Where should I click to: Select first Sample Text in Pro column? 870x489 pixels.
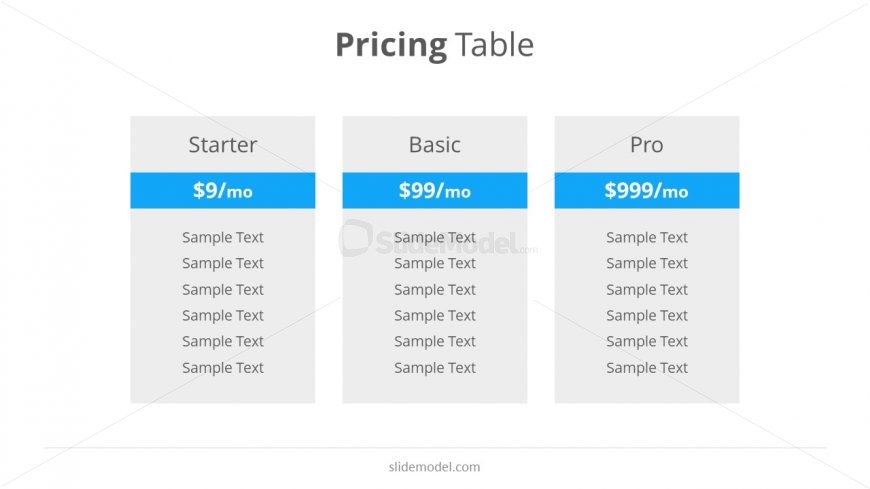(646, 238)
